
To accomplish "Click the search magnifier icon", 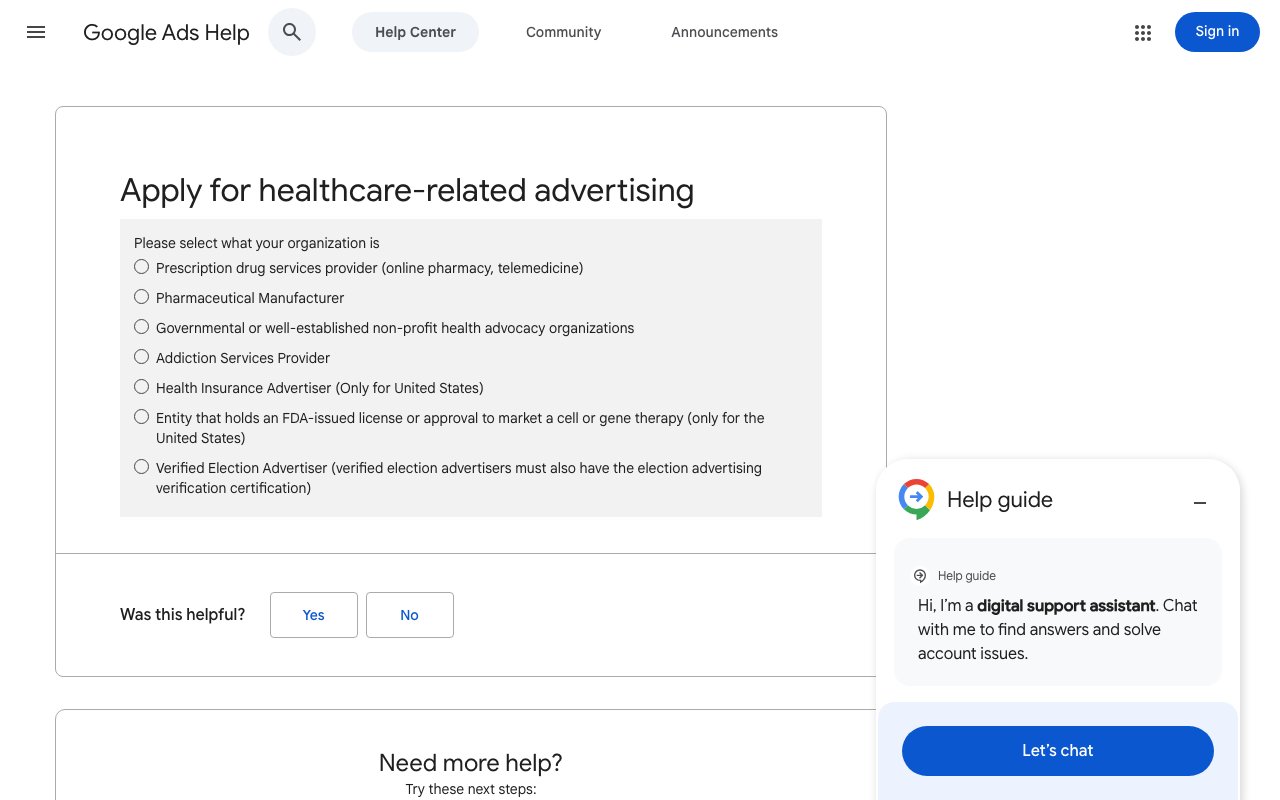I will tap(292, 32).
